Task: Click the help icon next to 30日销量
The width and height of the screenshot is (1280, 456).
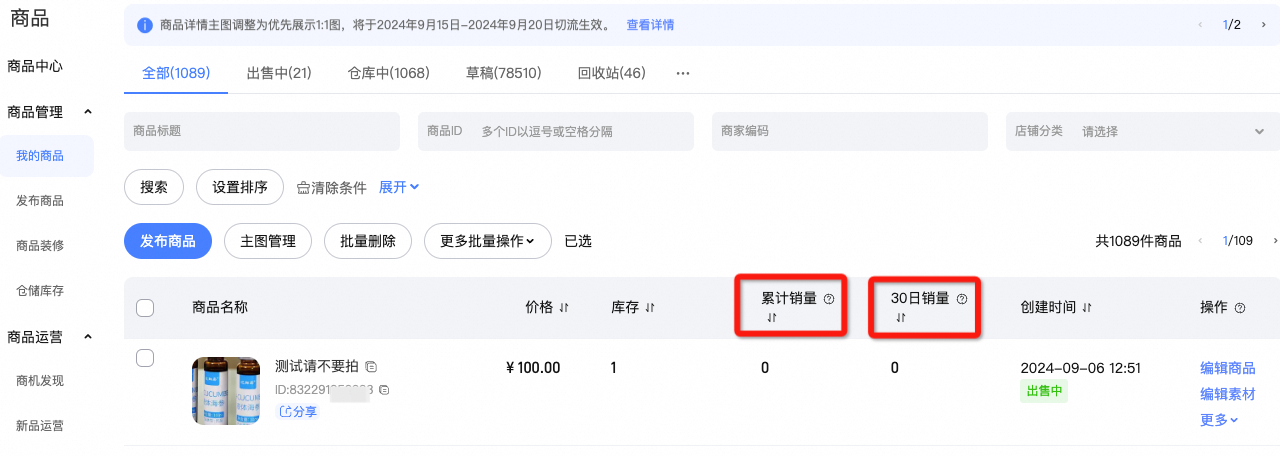Action: coord(962,298)
